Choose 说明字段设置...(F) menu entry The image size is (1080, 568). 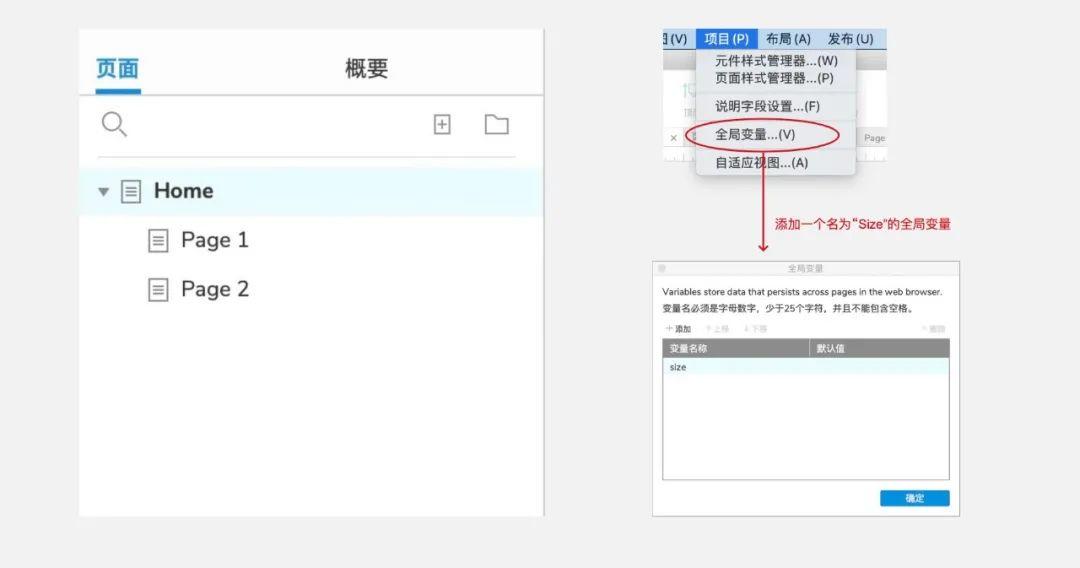[767, 107]
